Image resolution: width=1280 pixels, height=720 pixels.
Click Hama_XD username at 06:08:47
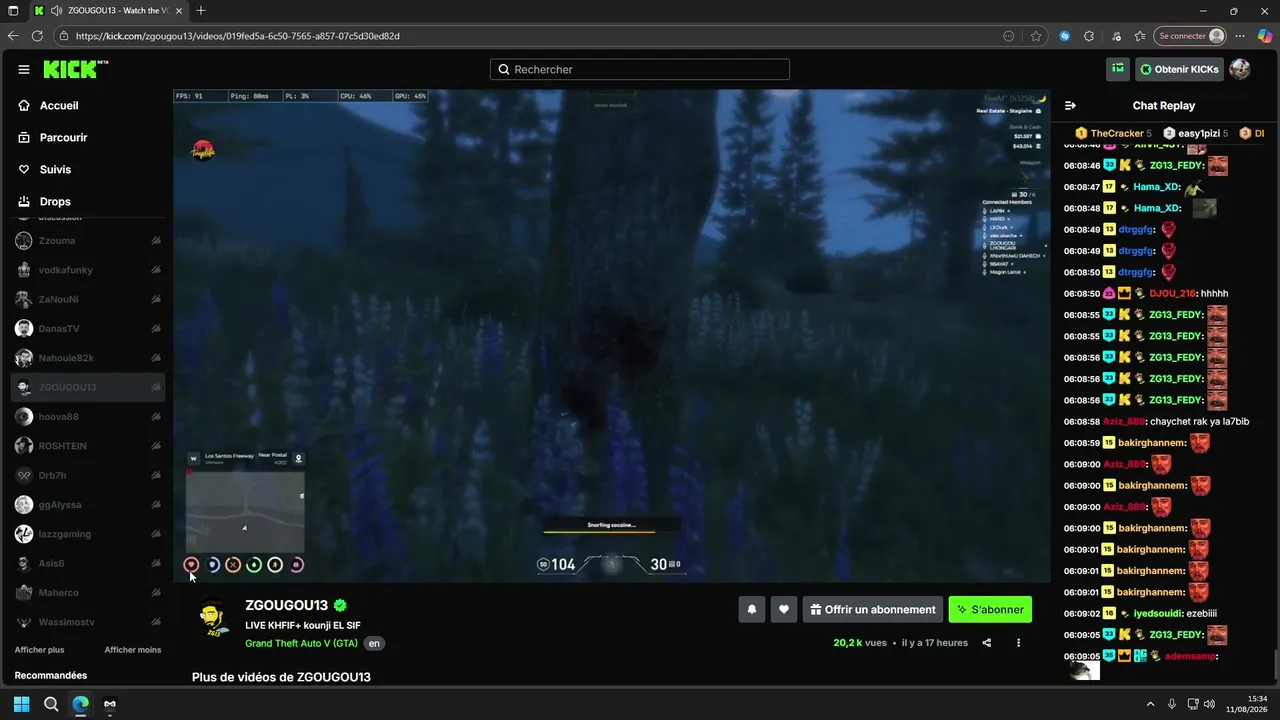(x=1156, y=187)
